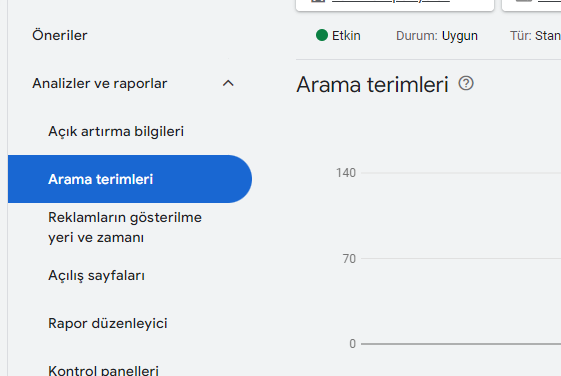Click the Tür: Stan campaign type text
This screenshot has width=561, height=376.
coord(535,36)
